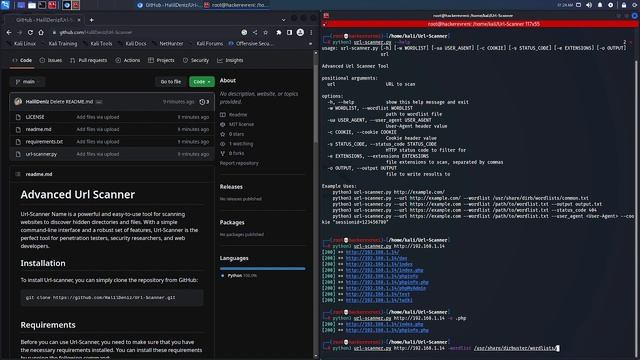Focus the github.com address bar
Screen dimensions: 640x360
coord(143,32)
